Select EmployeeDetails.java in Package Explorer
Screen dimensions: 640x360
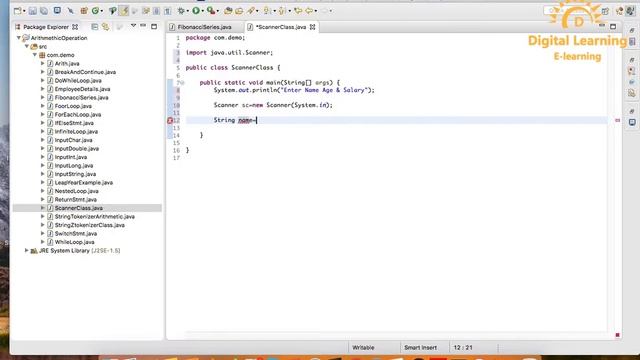pos(82,89)
